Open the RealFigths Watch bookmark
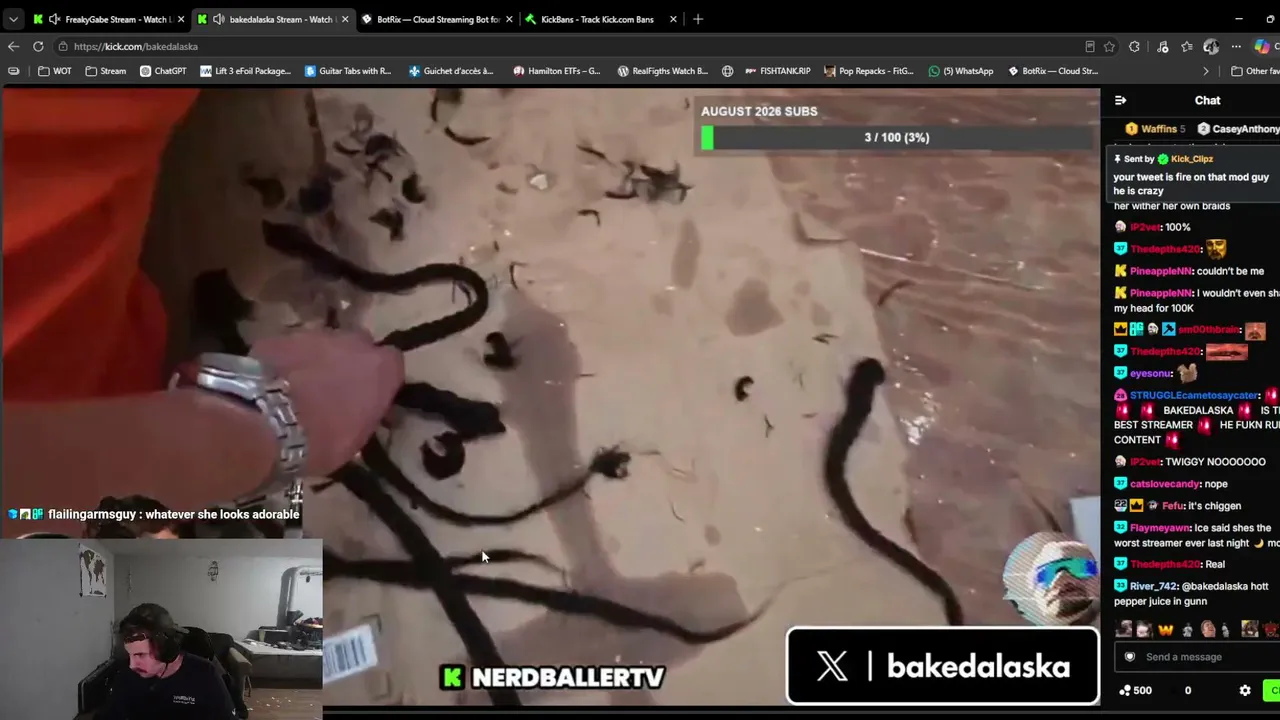Screen dimensions: 1280x720 662,71
